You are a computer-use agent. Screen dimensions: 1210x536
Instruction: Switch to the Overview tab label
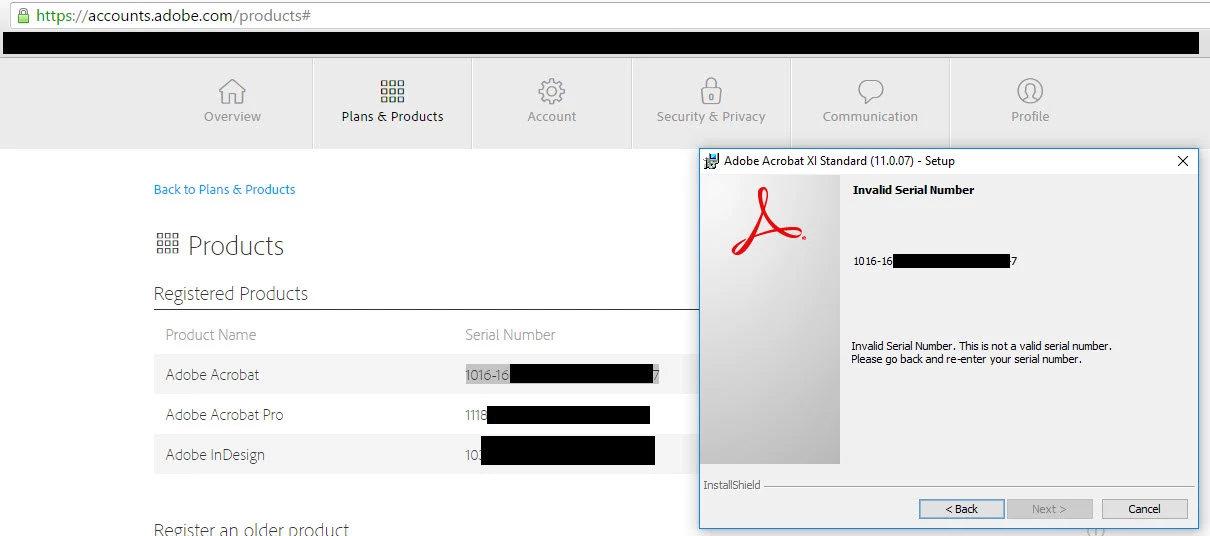232,117
